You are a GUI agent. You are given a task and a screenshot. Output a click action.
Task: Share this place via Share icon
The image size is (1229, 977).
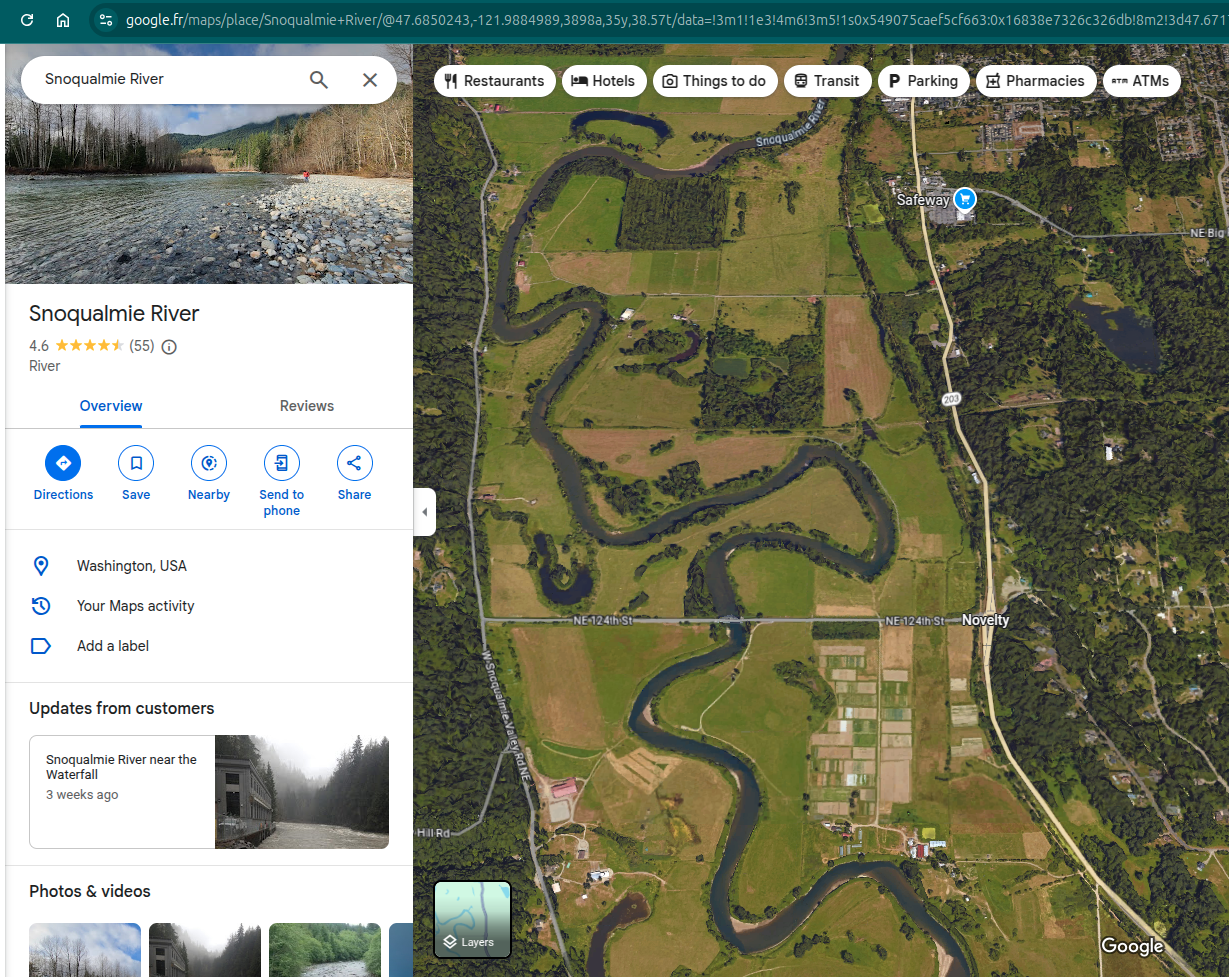(x=354, y=464)
